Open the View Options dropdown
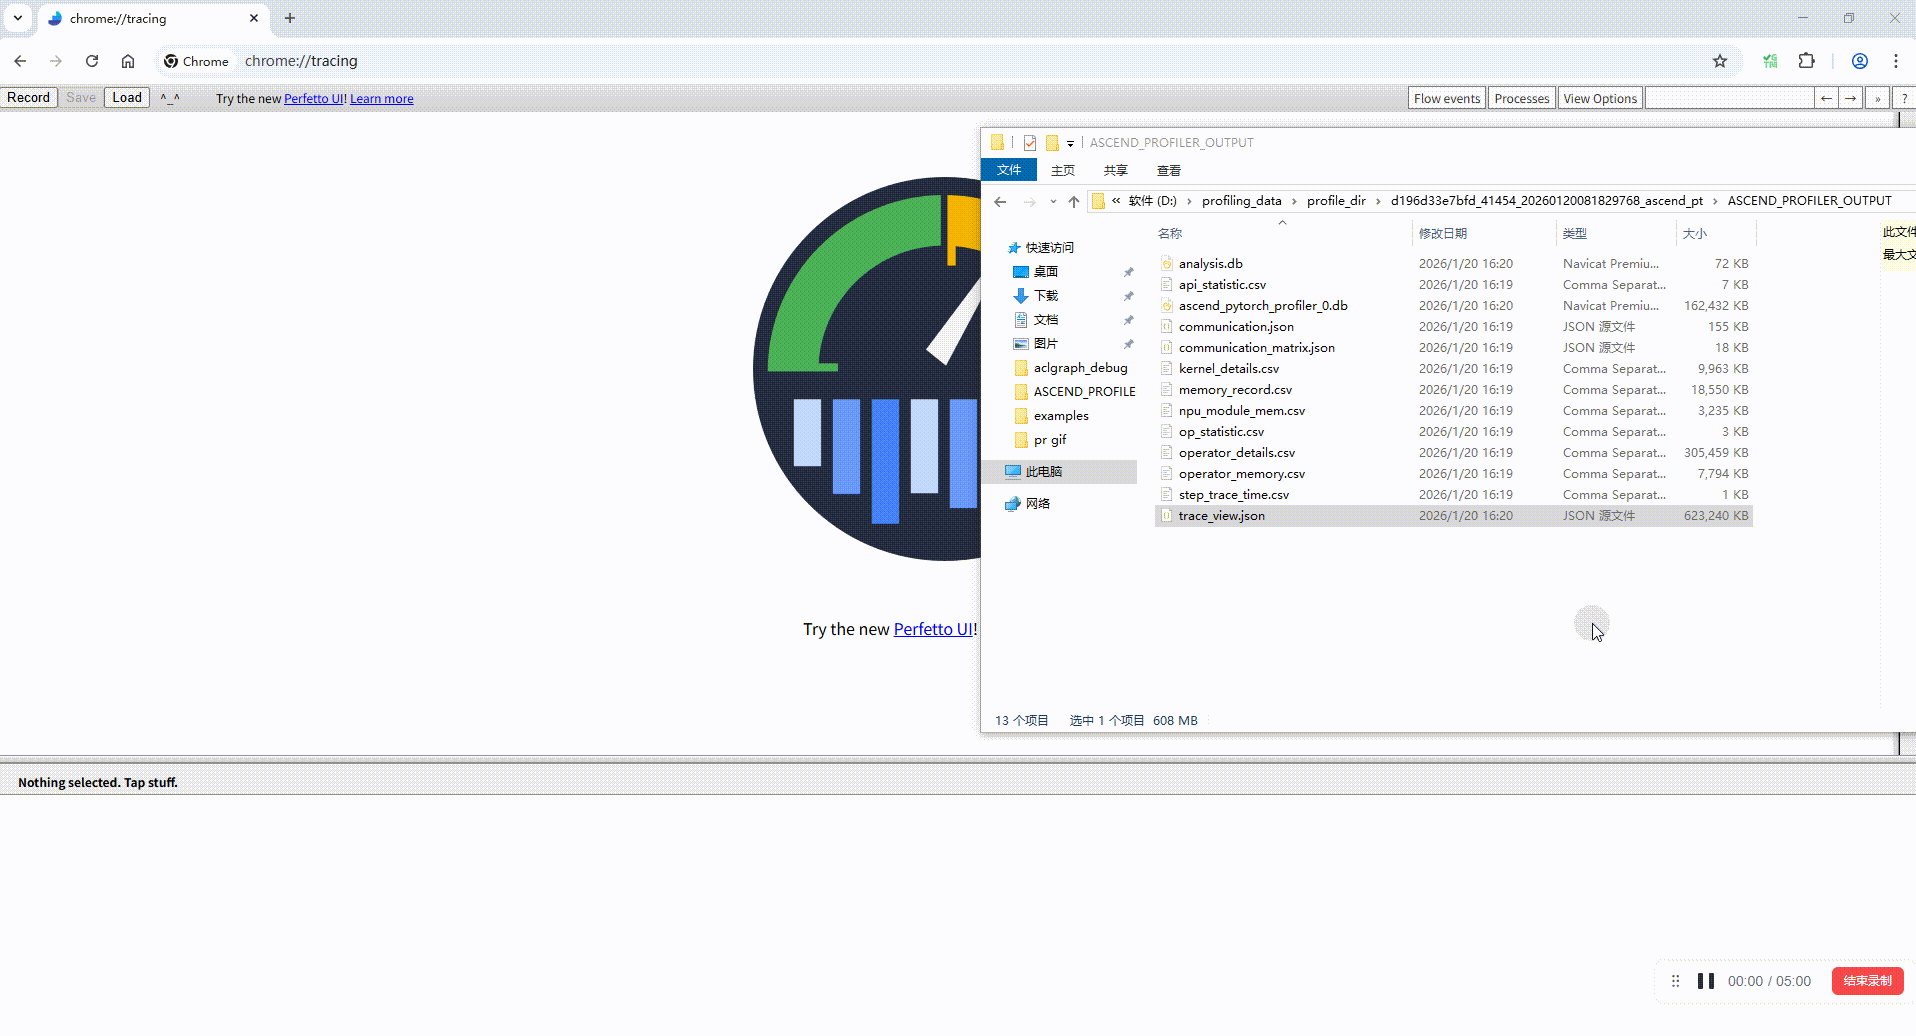The image size is (1916, 1036). click(1600, 98)
